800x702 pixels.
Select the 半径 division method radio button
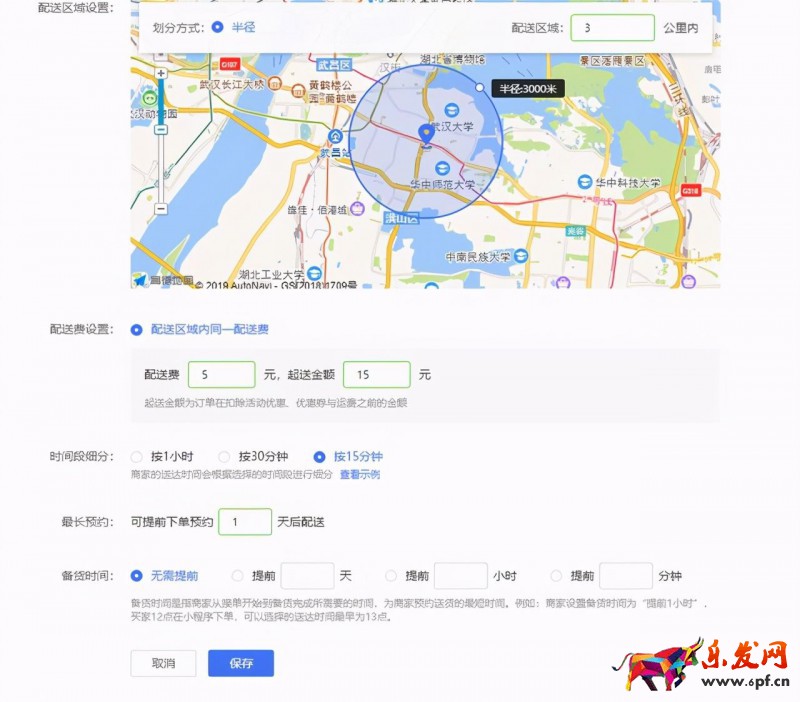click(x=217, y=27)
